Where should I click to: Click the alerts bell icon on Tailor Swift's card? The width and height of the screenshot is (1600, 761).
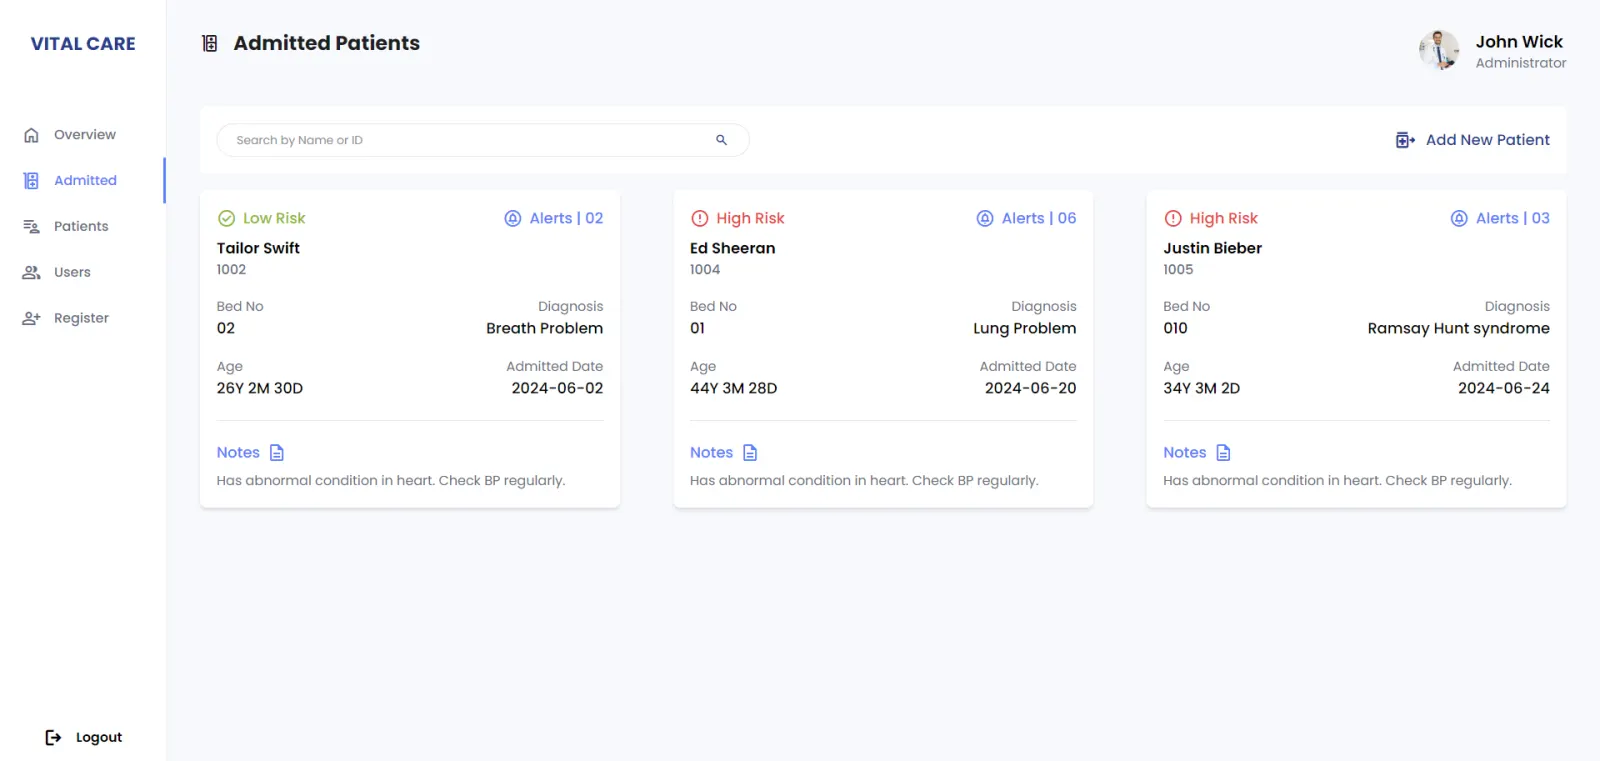pos(513,218)
